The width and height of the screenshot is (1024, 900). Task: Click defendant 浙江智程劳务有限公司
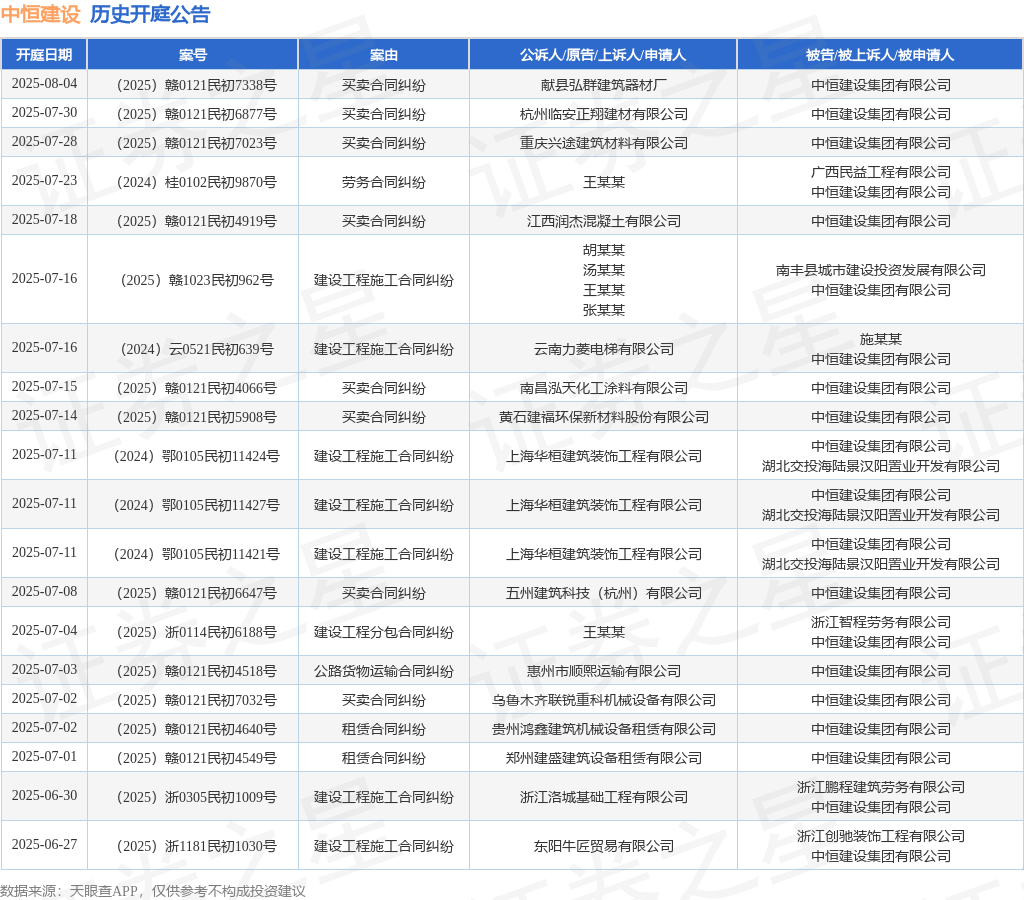click(880, 622)
